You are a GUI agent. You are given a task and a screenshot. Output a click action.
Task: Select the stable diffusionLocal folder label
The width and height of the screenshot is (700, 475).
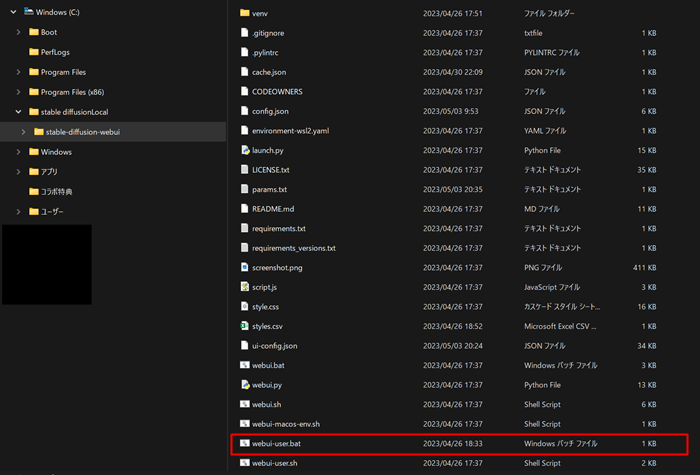(x=75, y=112)
